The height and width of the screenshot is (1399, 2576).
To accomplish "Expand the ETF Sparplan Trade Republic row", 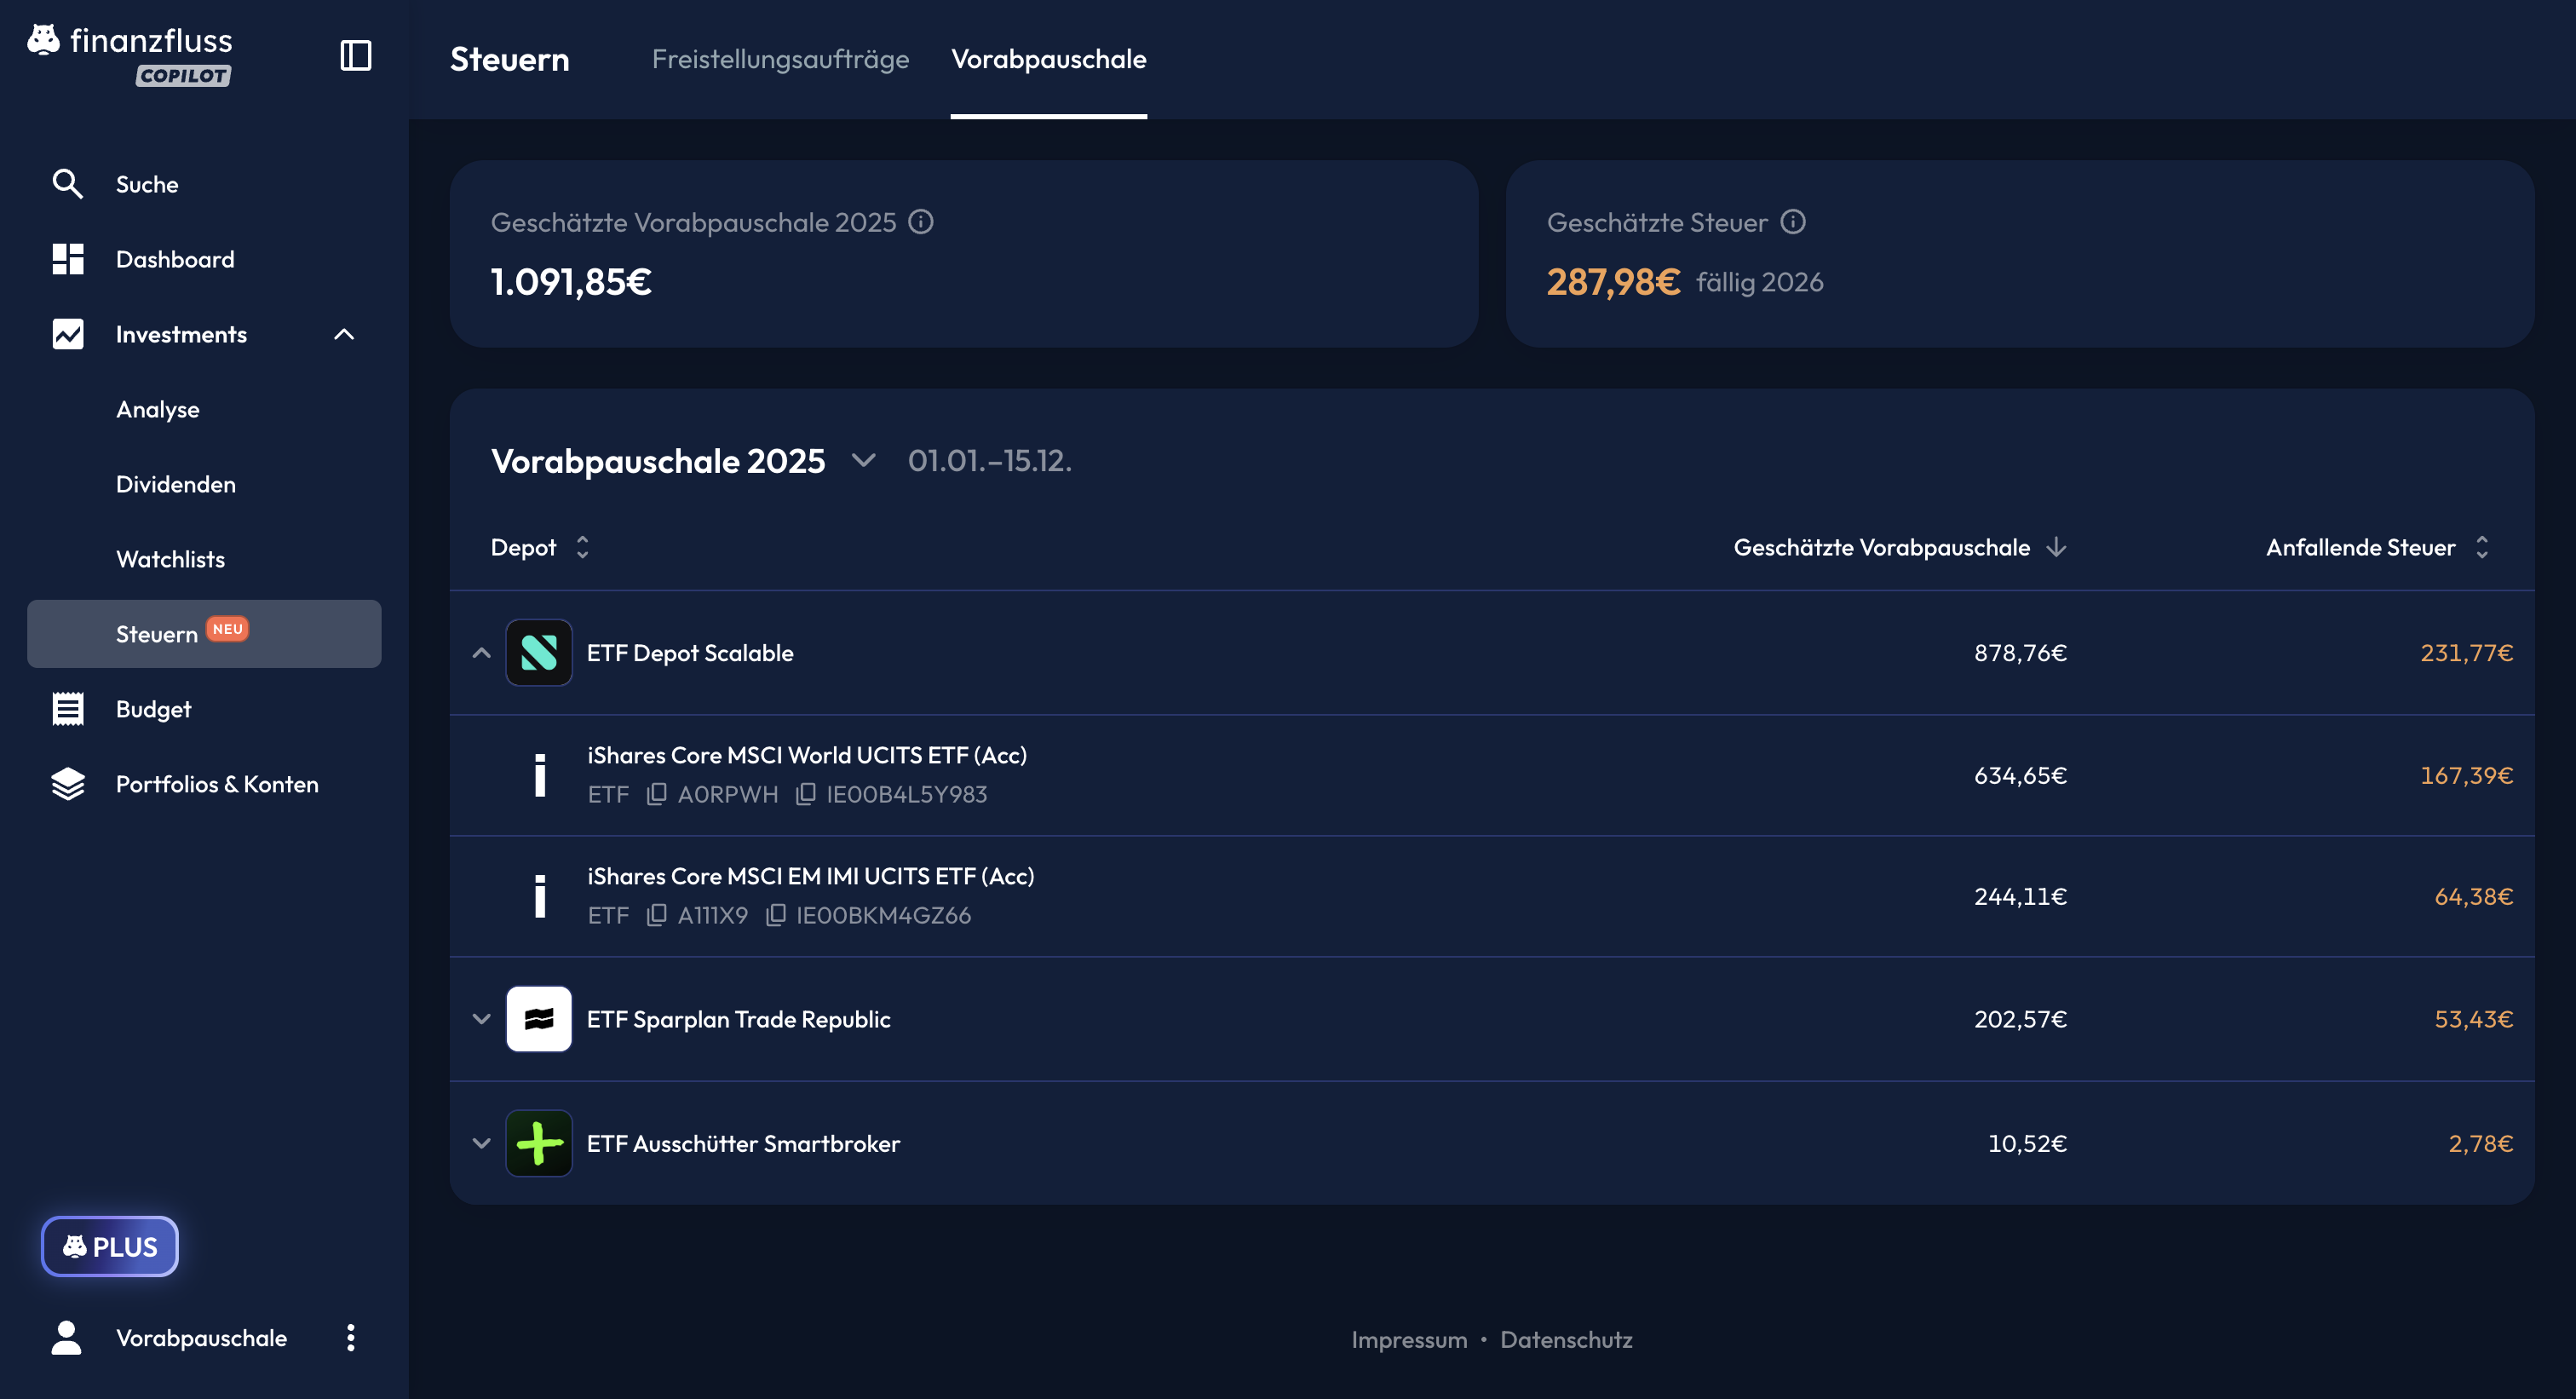I will pyautogui.click(x=481, y=1019).
